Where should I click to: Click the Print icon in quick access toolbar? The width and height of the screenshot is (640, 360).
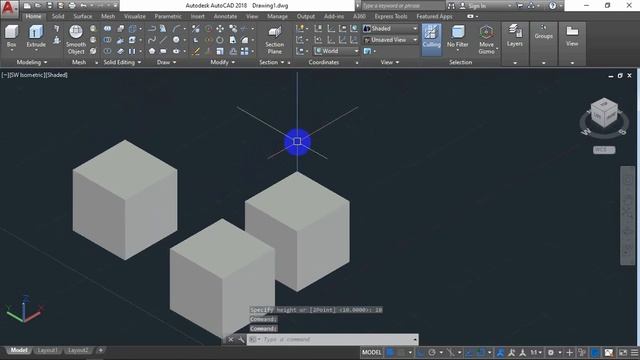[72, 6]
